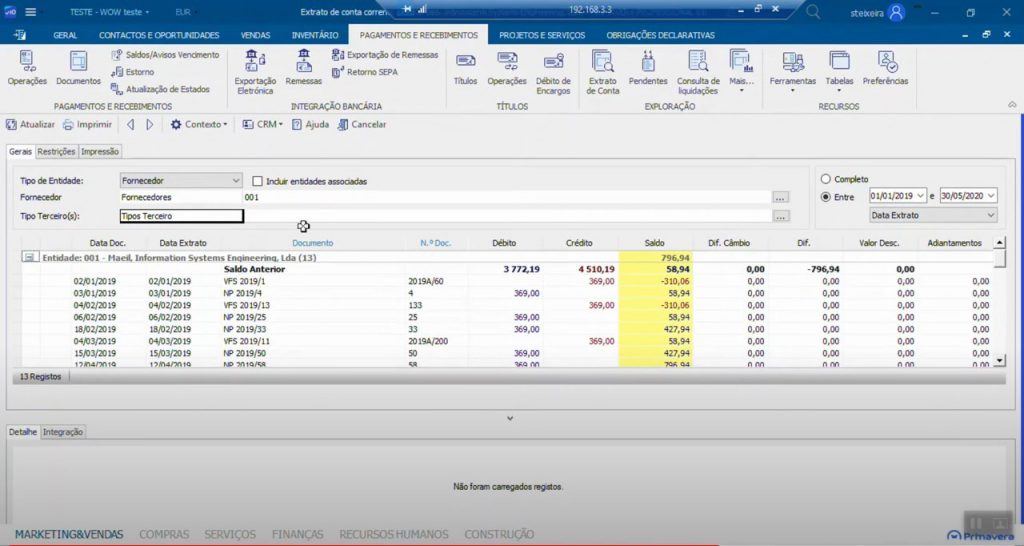Go to FINANÇAS module
This screenshot has width=1024, height=546.
pyautogui.click(x=297, y=534)
